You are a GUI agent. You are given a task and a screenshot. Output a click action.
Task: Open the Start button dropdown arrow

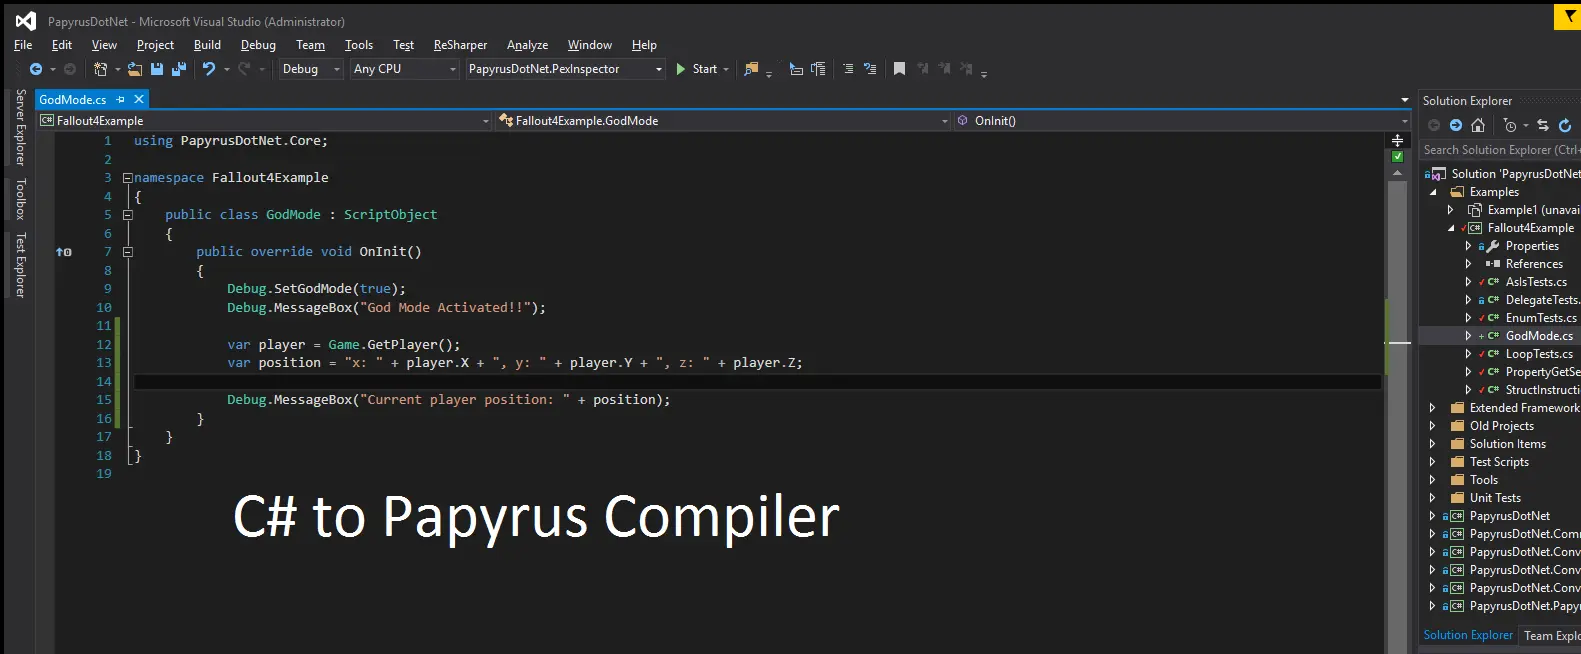(726, 69)
